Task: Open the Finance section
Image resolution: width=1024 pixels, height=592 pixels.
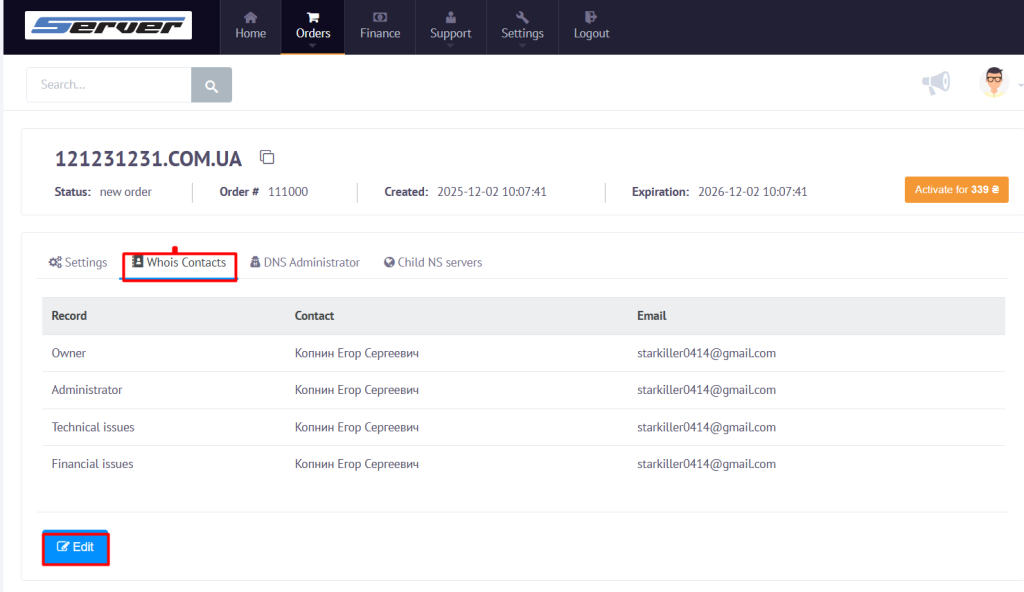Action: (x=380, y=26)
